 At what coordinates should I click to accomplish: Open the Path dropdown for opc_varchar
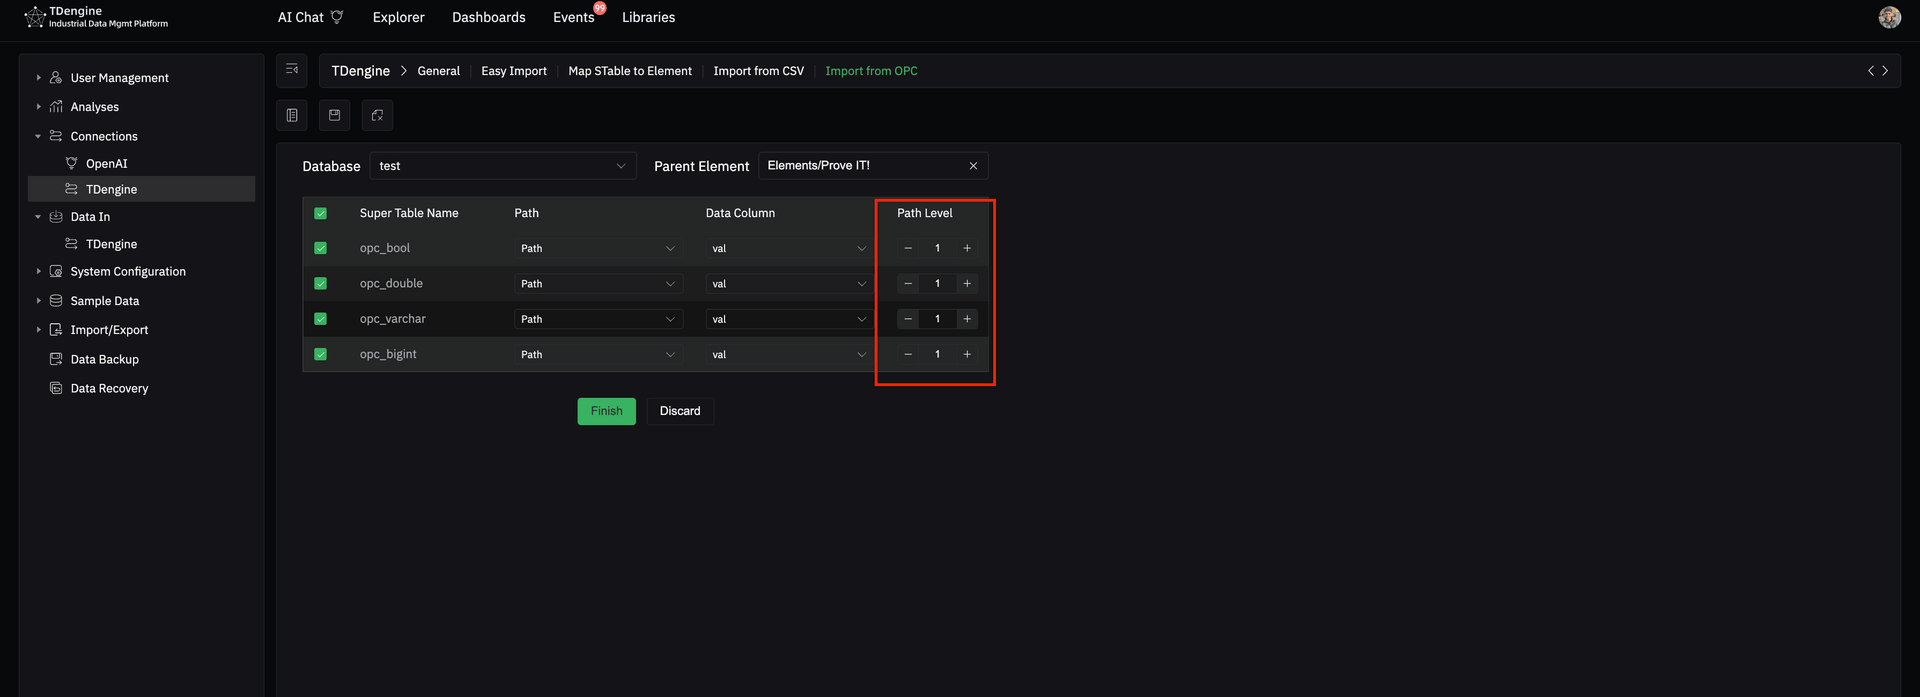[x=597, y=319]
